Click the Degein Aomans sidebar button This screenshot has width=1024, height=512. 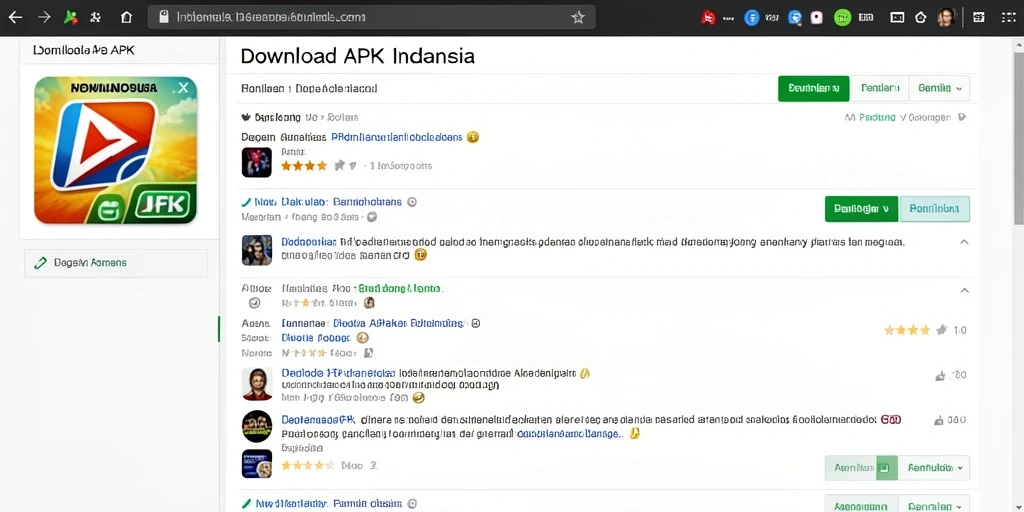click(x=116, y=263)
